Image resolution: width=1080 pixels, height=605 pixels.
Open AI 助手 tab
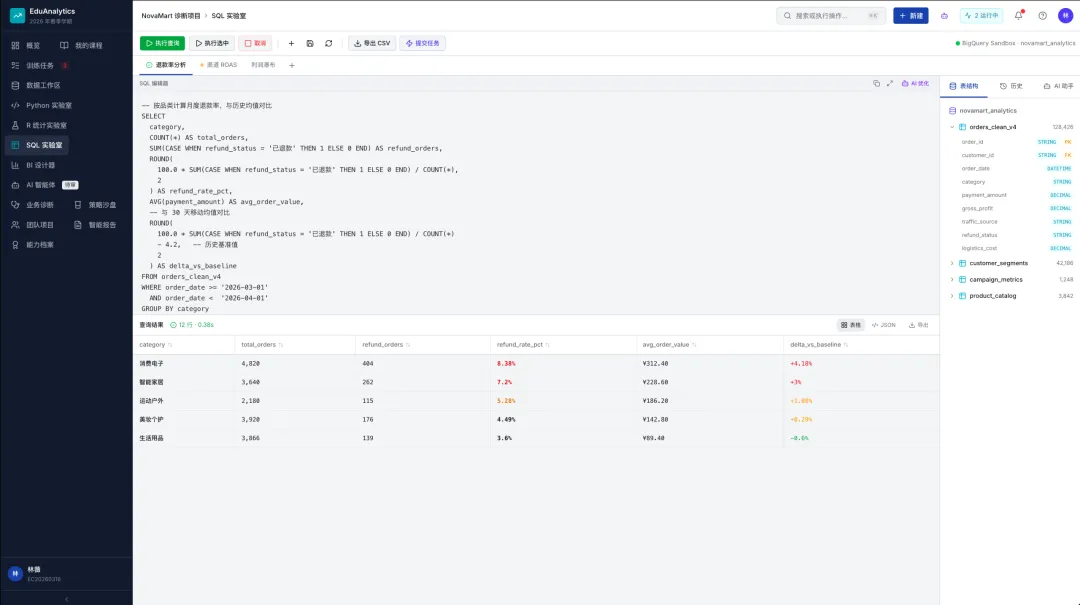(1058, 86)
